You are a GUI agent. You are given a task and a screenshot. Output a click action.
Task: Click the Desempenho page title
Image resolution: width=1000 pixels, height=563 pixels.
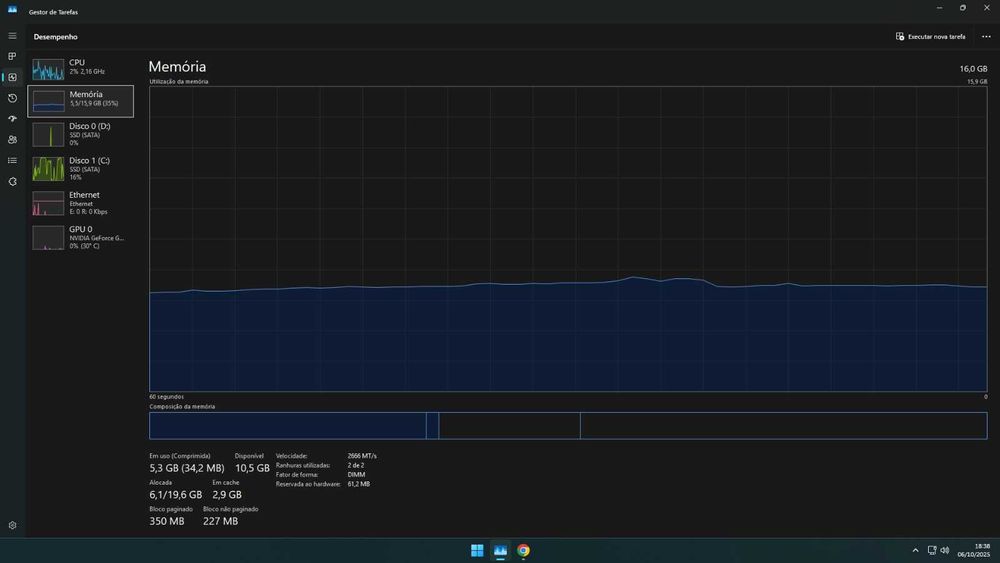tap(55, 37)
